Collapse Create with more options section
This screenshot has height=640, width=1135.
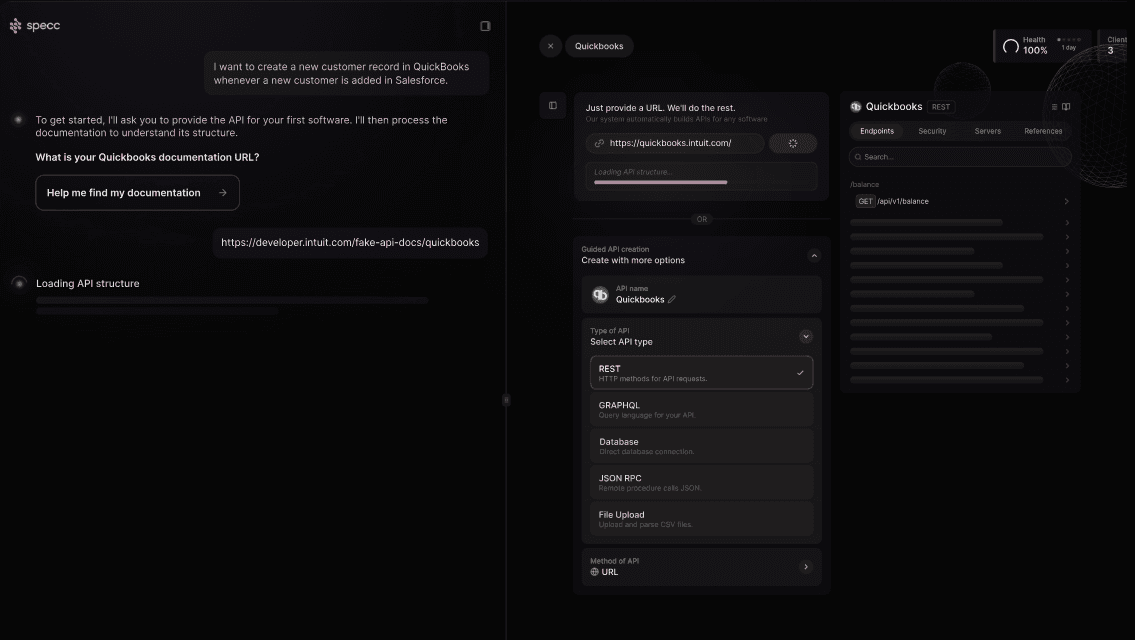814,256
